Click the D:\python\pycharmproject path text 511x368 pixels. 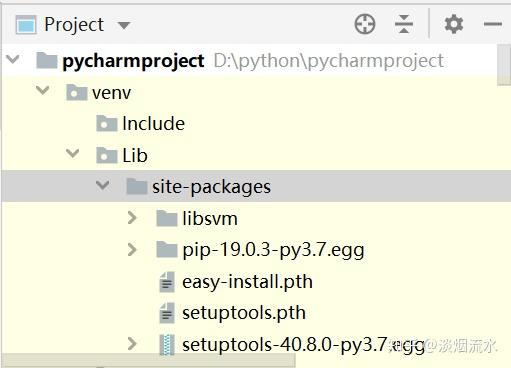point(329,61)
